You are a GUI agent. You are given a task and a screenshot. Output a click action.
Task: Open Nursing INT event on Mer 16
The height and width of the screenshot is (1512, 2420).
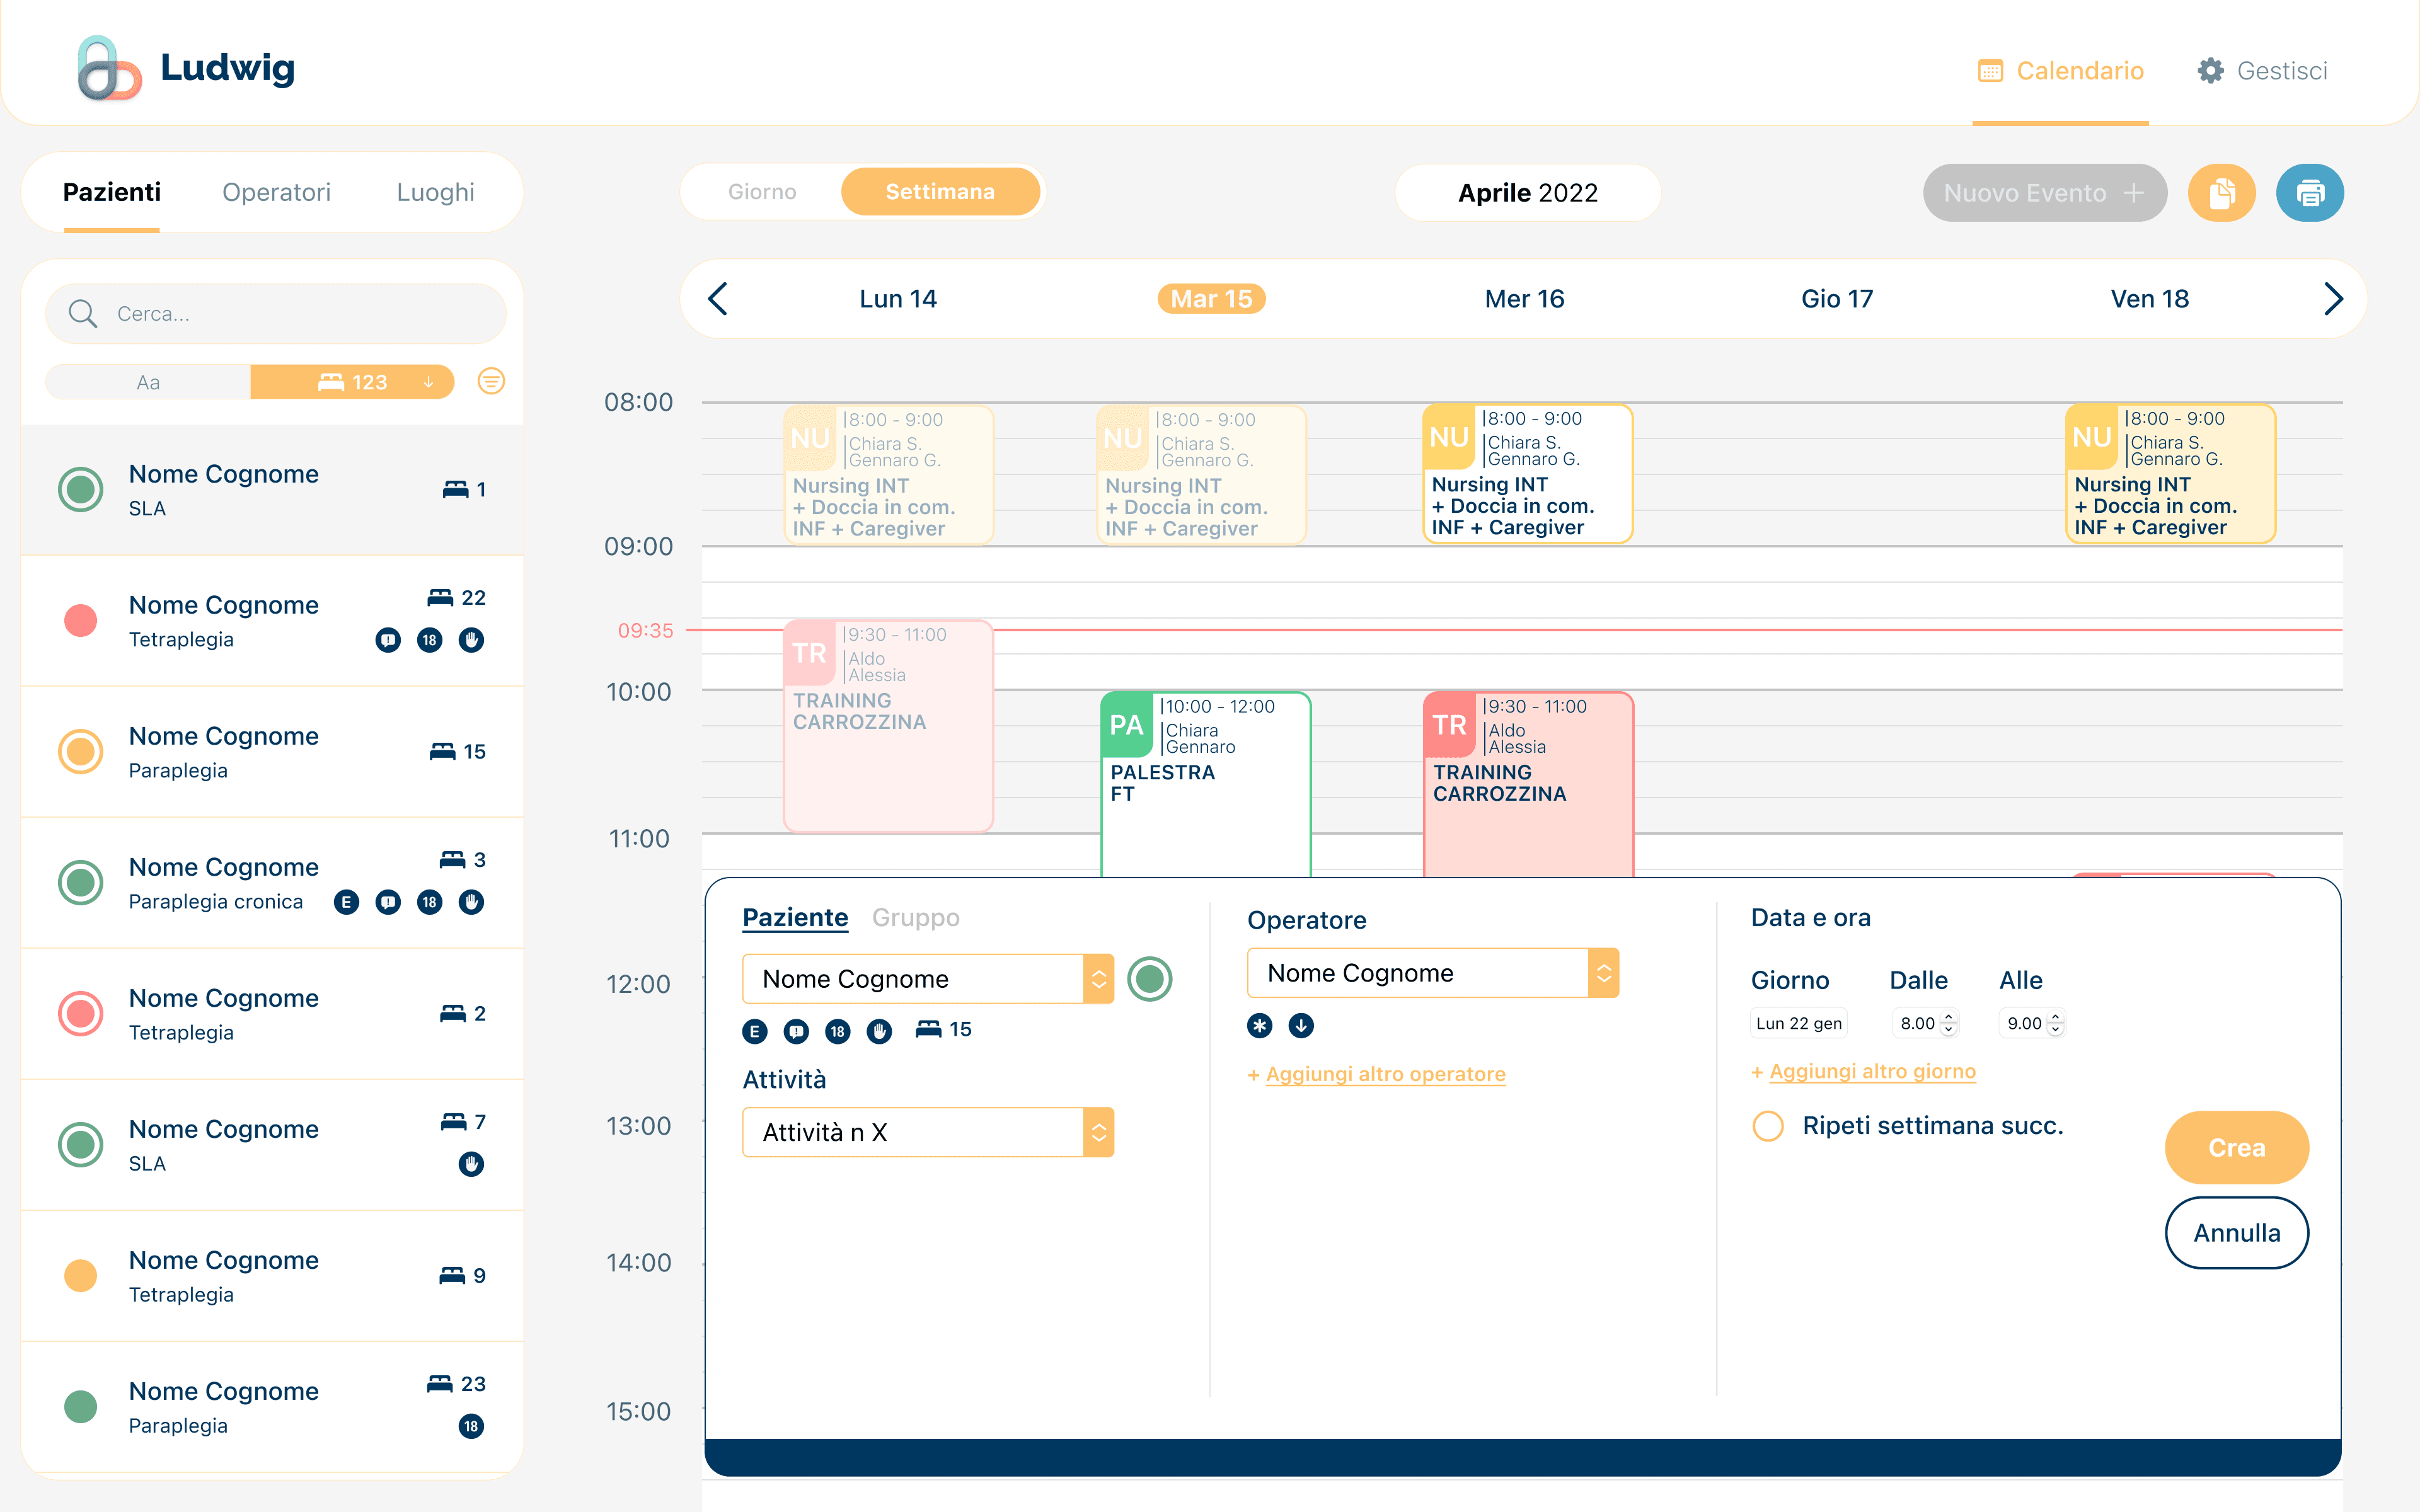tap(1527, 474)
